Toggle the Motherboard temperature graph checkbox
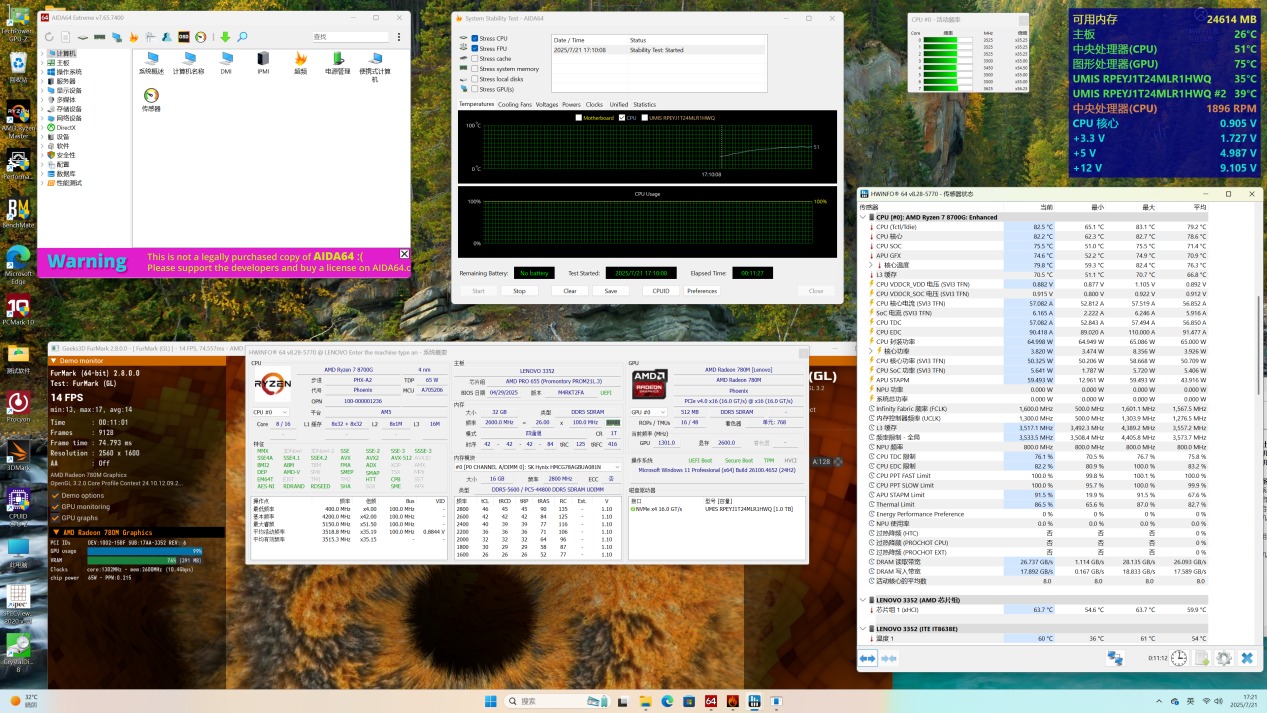 pyautogui.click(x=579, y=118)
